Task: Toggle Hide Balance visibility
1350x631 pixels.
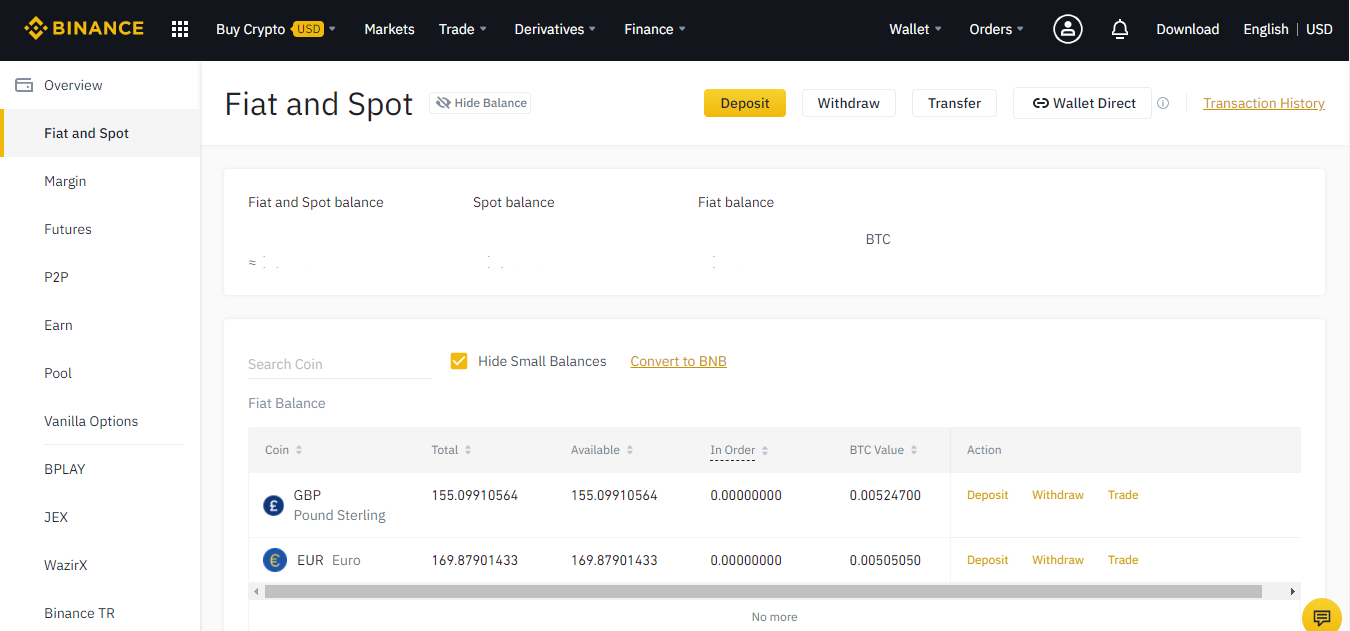Action: point(480,103)
